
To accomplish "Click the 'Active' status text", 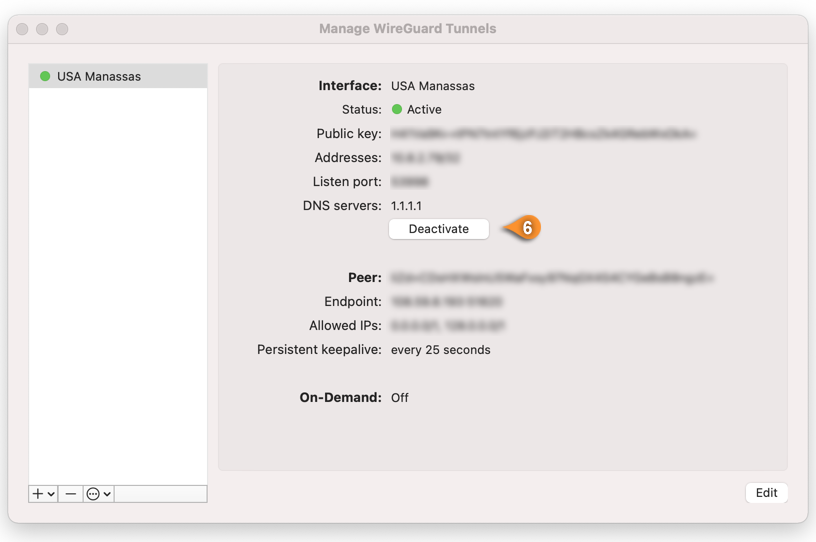I will click(x=424, y=109).
